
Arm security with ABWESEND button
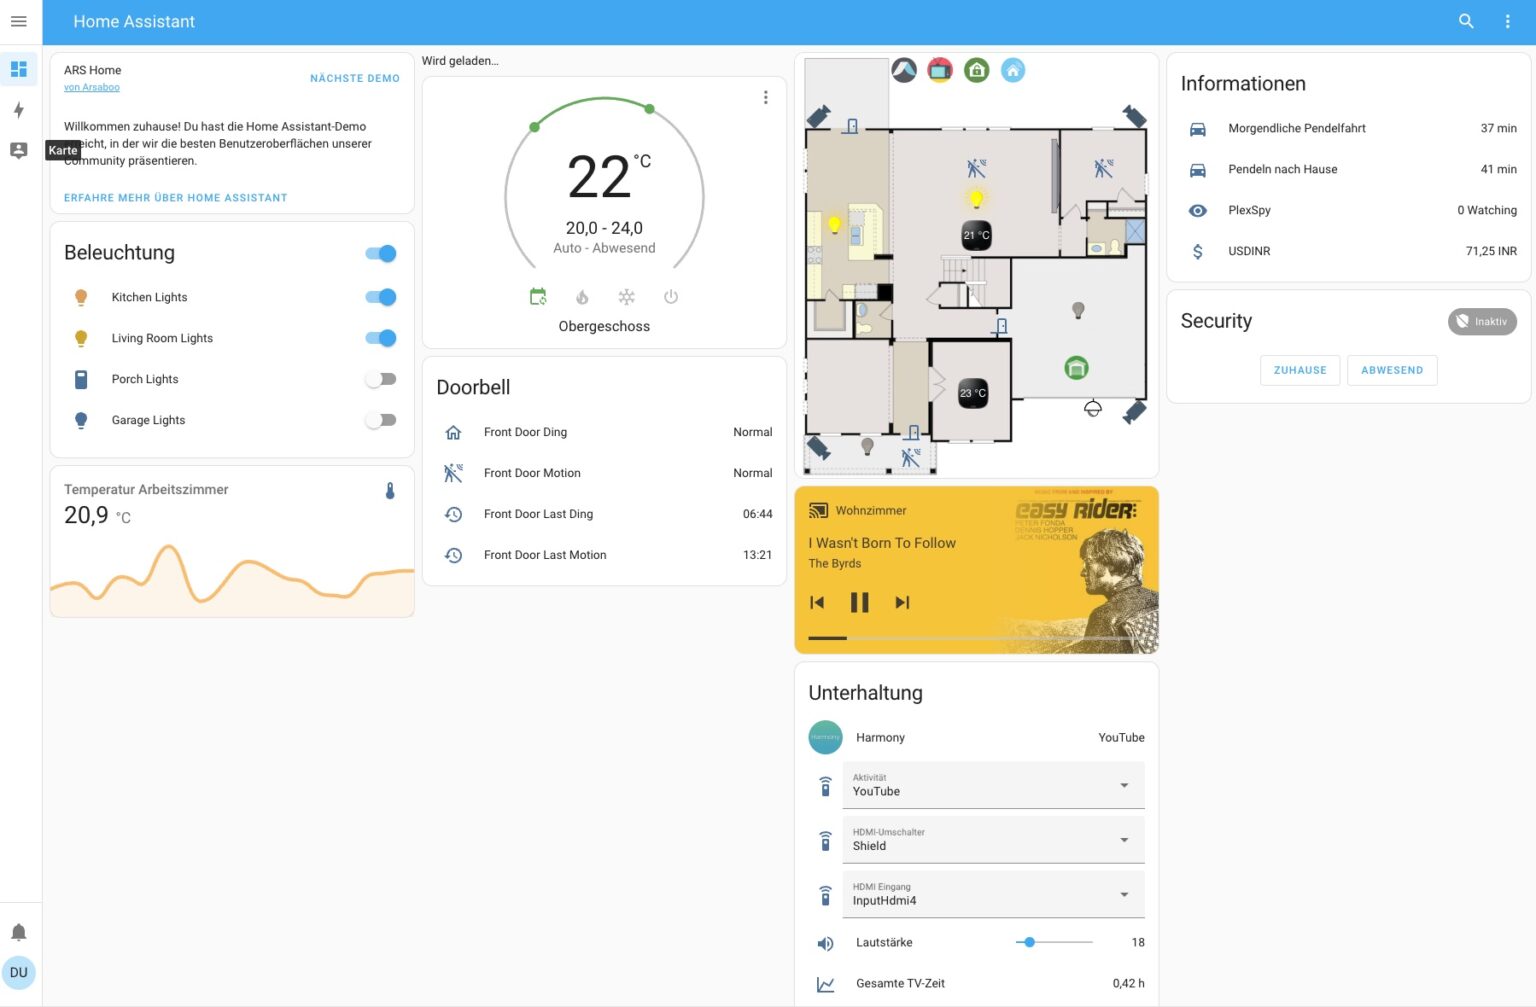pos(1392,370)
